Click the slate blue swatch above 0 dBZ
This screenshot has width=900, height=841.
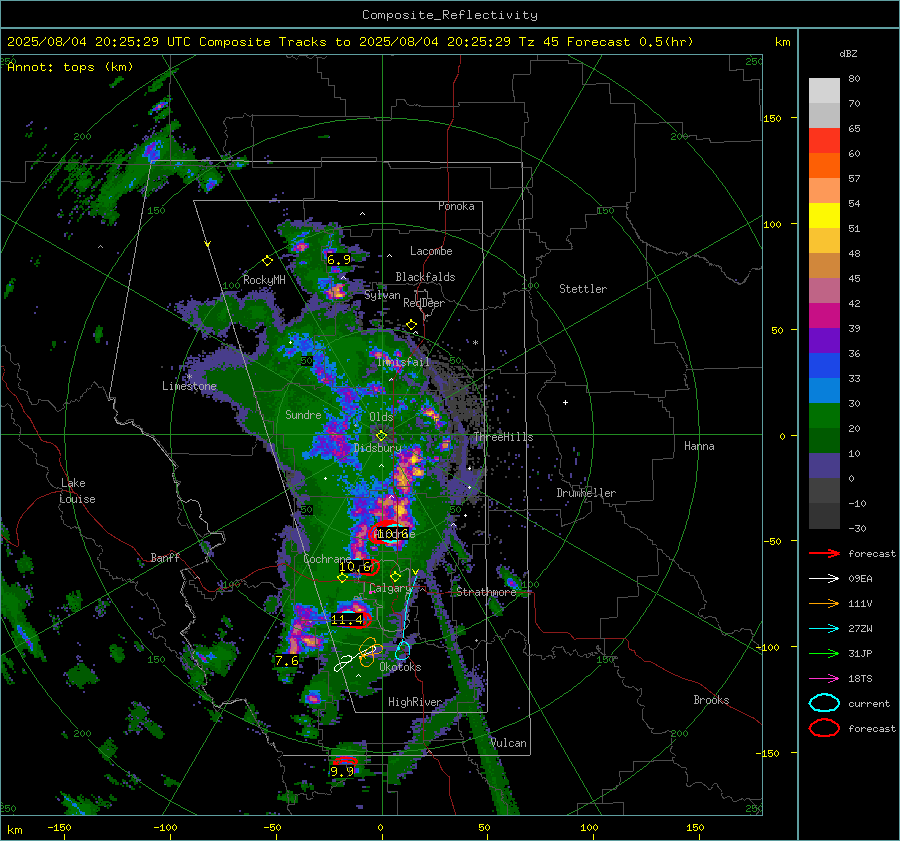pos(824,466)
